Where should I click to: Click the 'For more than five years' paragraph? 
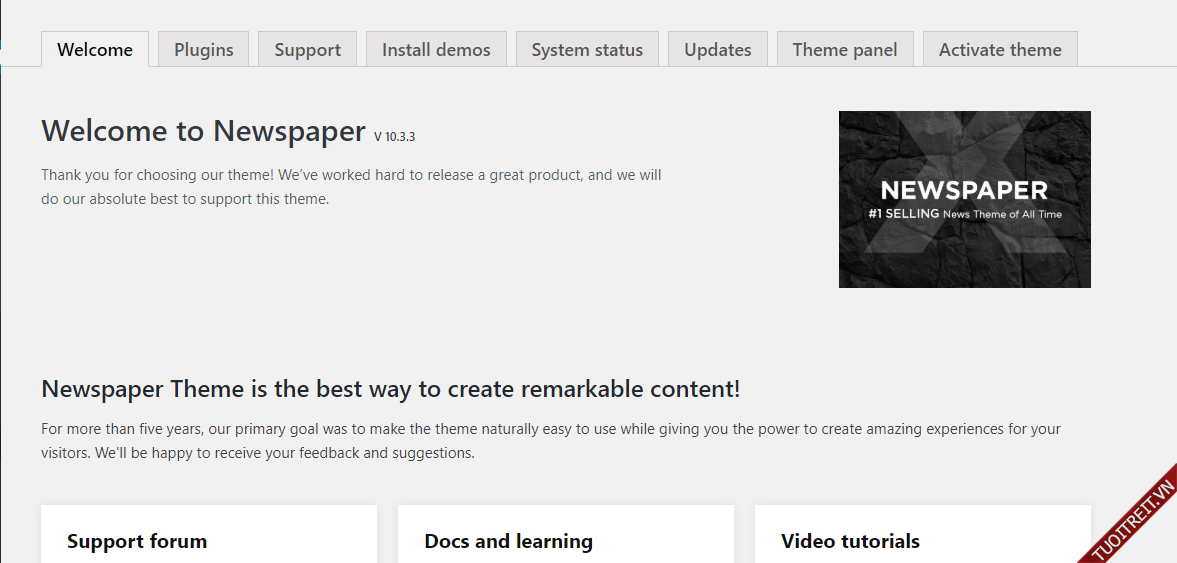[x=550, y=441]
